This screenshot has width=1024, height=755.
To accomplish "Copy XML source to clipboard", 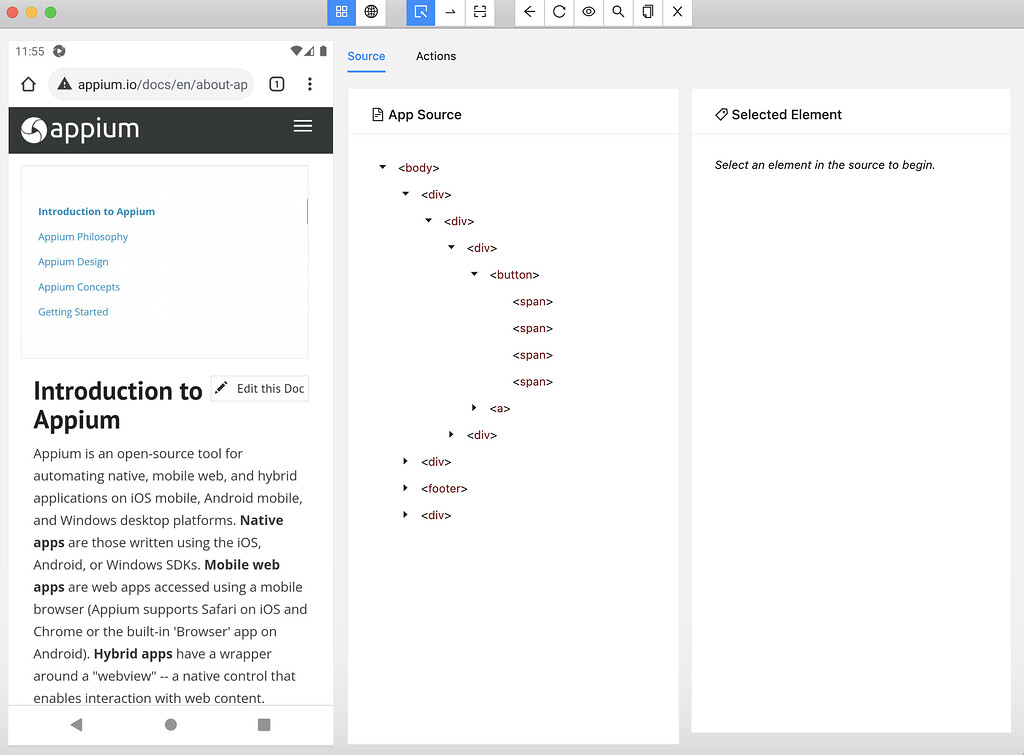I will 646,12.
